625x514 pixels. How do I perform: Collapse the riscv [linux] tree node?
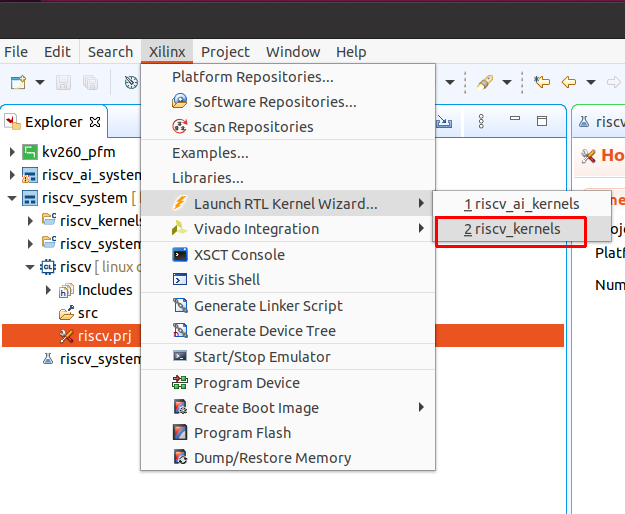30,267
